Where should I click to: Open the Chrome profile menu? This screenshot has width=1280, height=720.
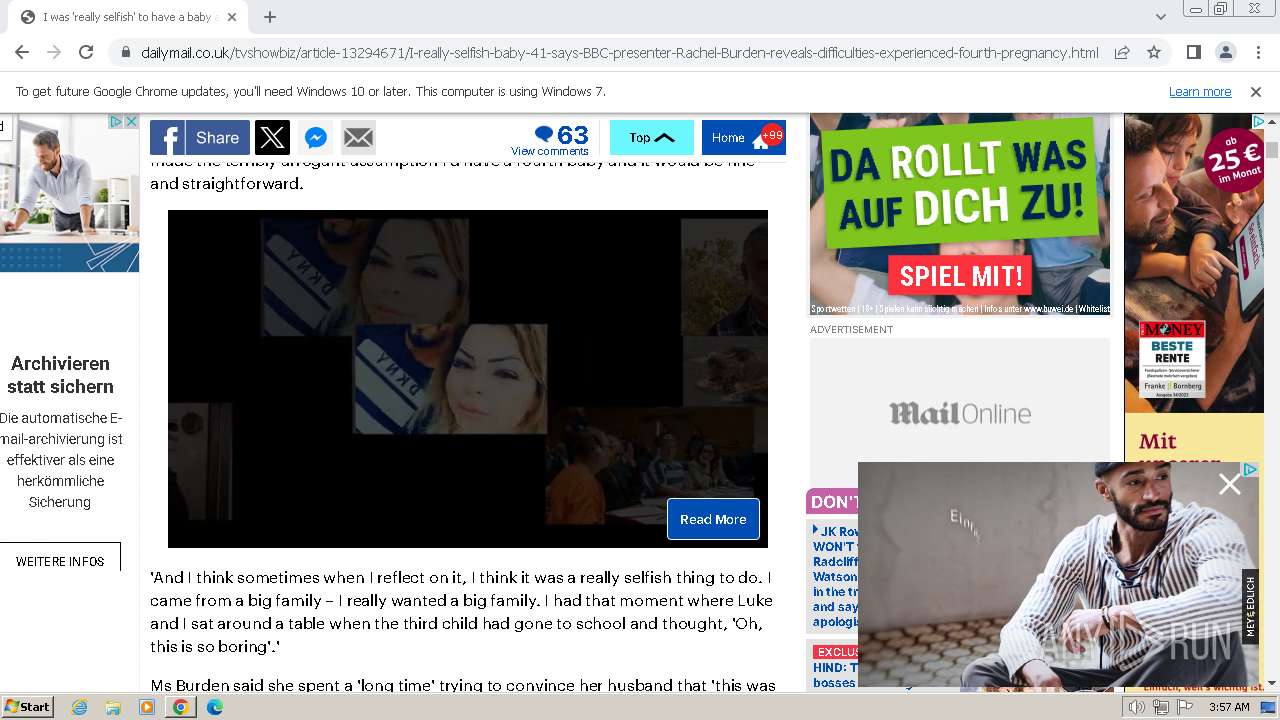pos(1226,53)
